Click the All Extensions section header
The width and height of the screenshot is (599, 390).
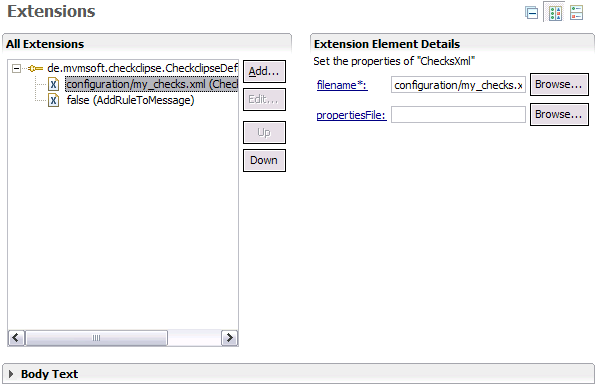(45, 44)
